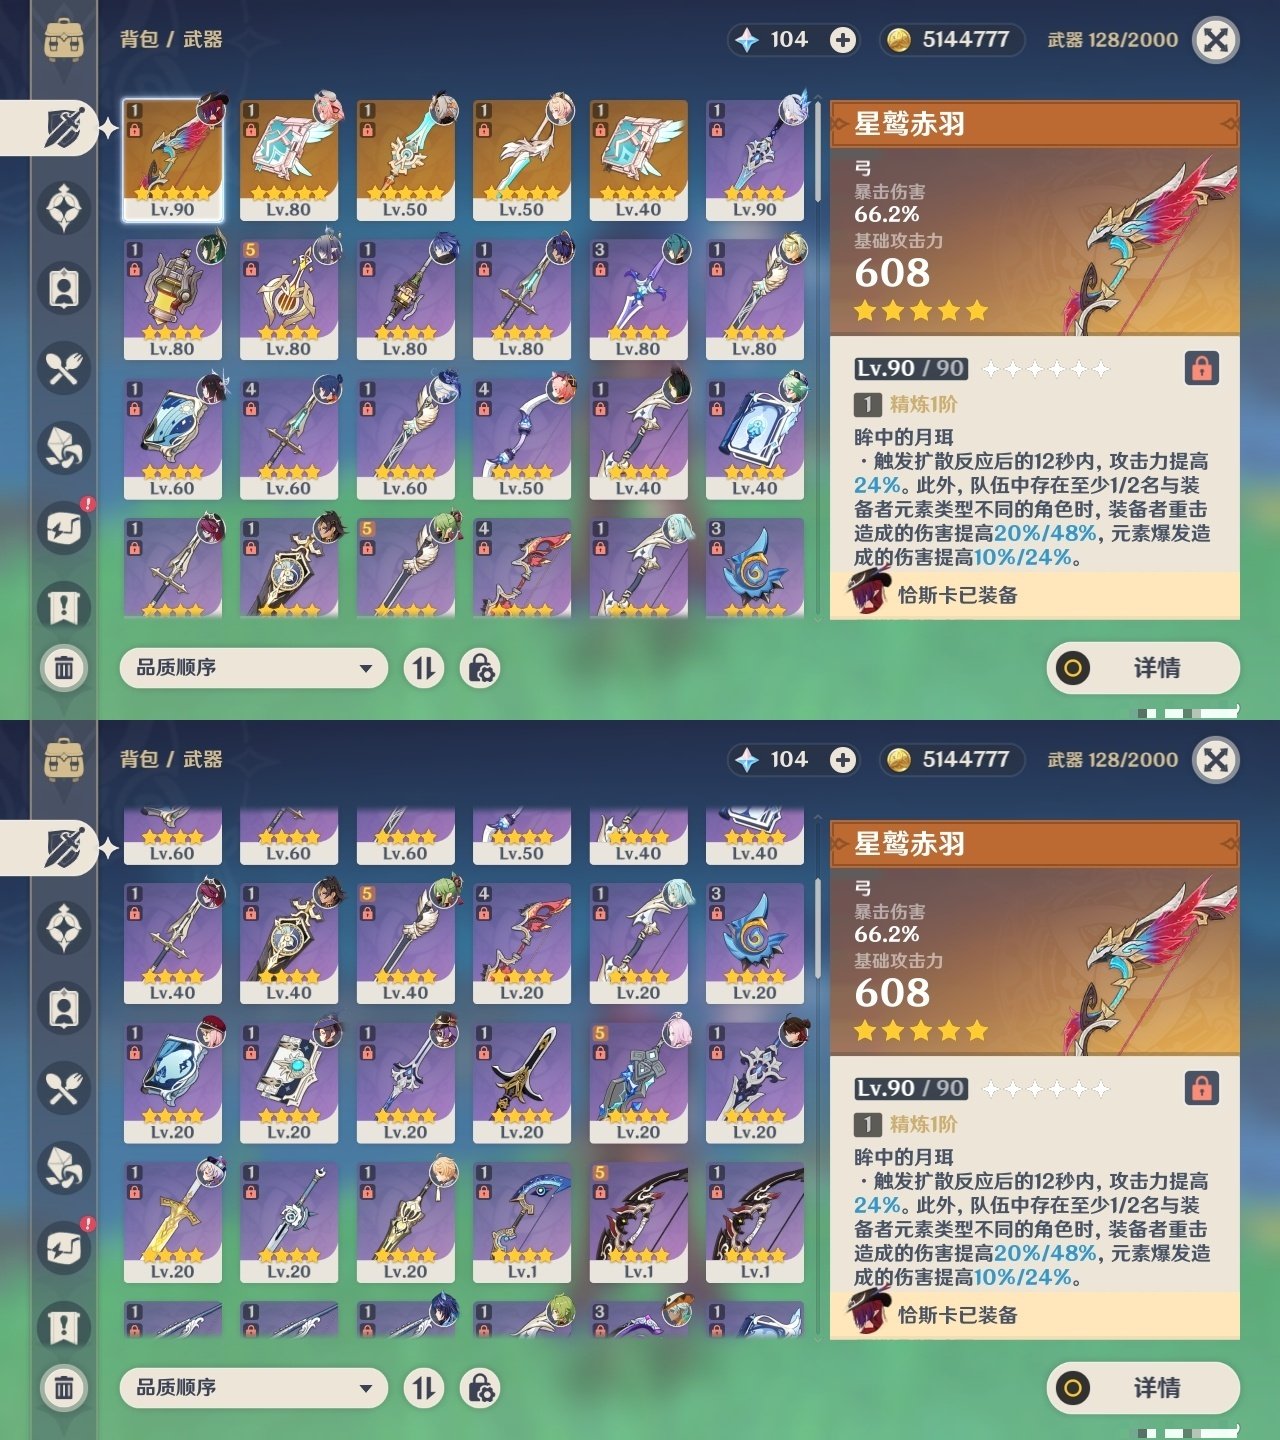Select the Materials tab in lower sidebar
Image resolution: width=1280 pixels, height=1440 pixels.
point(64,1168)
